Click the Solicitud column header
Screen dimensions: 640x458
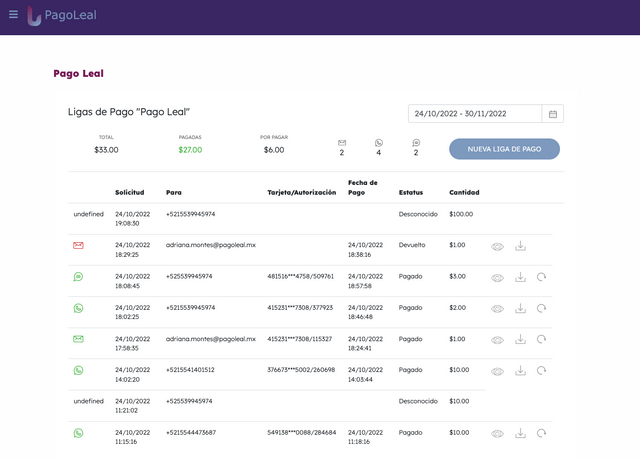click(129, 193)
